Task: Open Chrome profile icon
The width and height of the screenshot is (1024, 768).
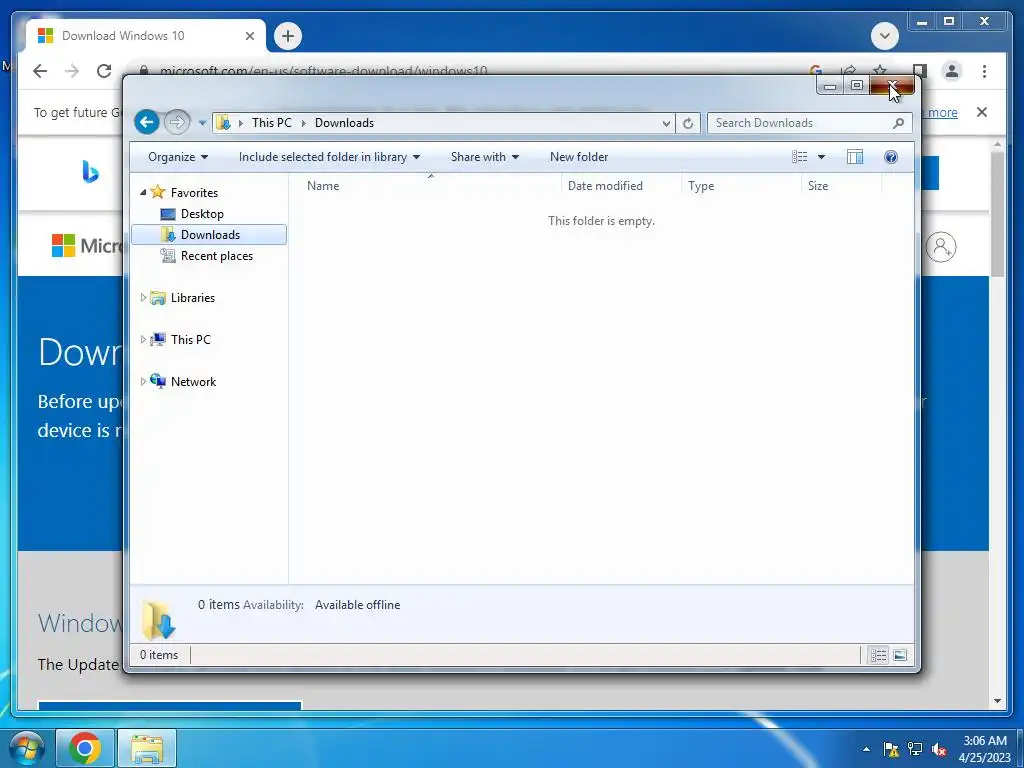Action: click(x=952, y=71)
